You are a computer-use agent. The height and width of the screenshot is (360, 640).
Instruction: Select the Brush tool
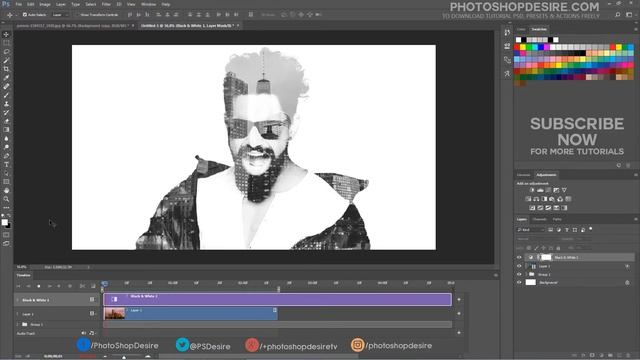pyautogui.click(x=6, y=95)
